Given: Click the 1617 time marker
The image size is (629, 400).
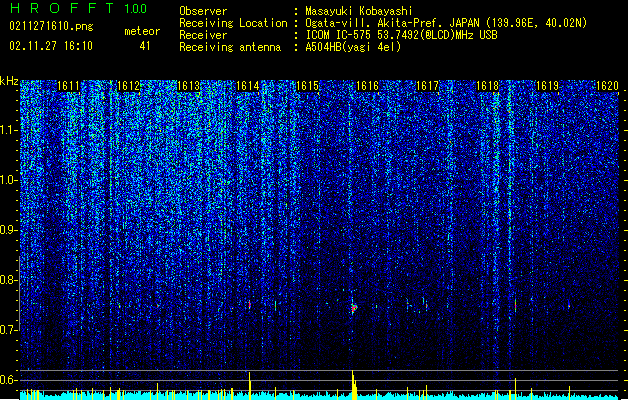Looking at the screenshot, I should coord(428,86).
